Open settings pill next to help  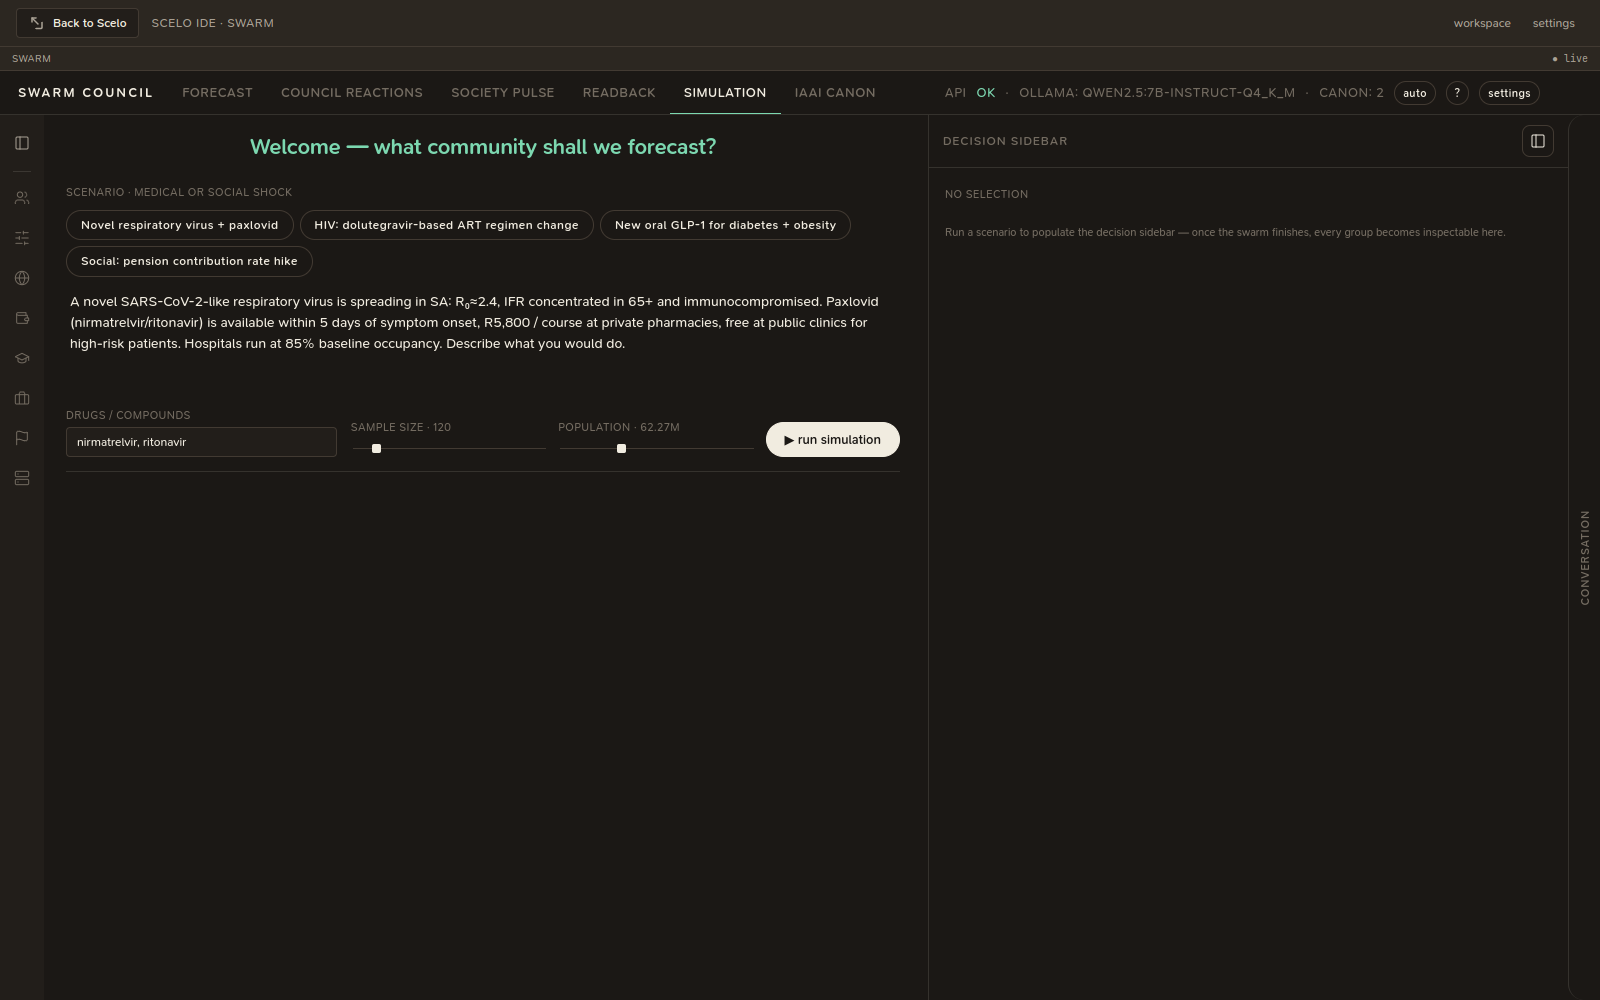(x=1509, y=93)
